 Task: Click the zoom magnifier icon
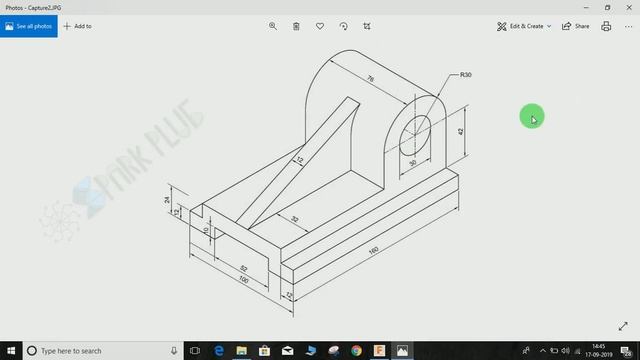[x=273, y=26]
